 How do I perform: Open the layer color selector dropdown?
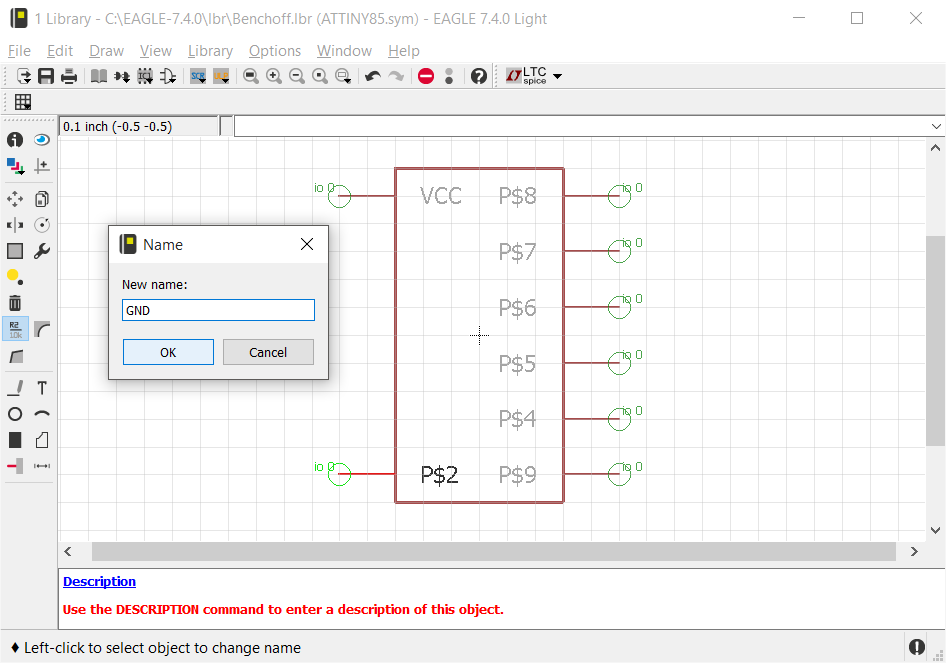point(15,166)
